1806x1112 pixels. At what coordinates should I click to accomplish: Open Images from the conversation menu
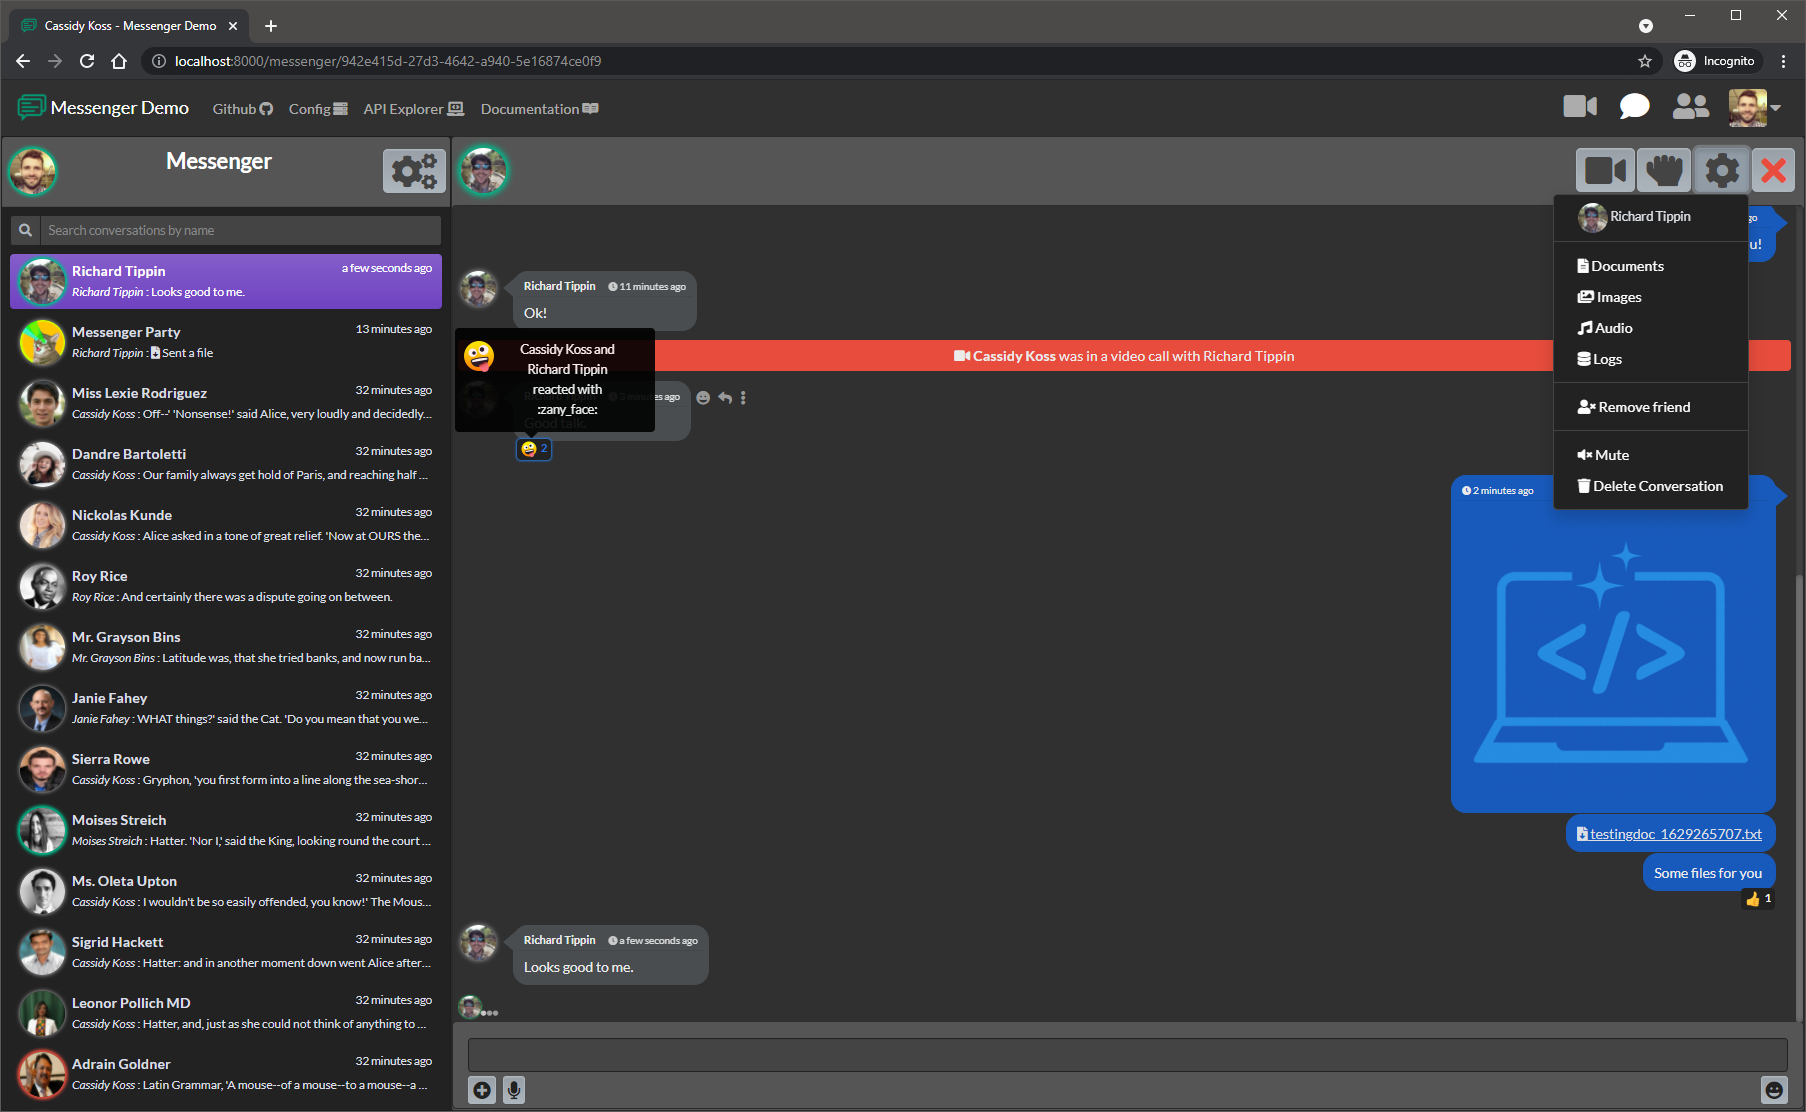pyautogui.click(x=1609, y=297)
